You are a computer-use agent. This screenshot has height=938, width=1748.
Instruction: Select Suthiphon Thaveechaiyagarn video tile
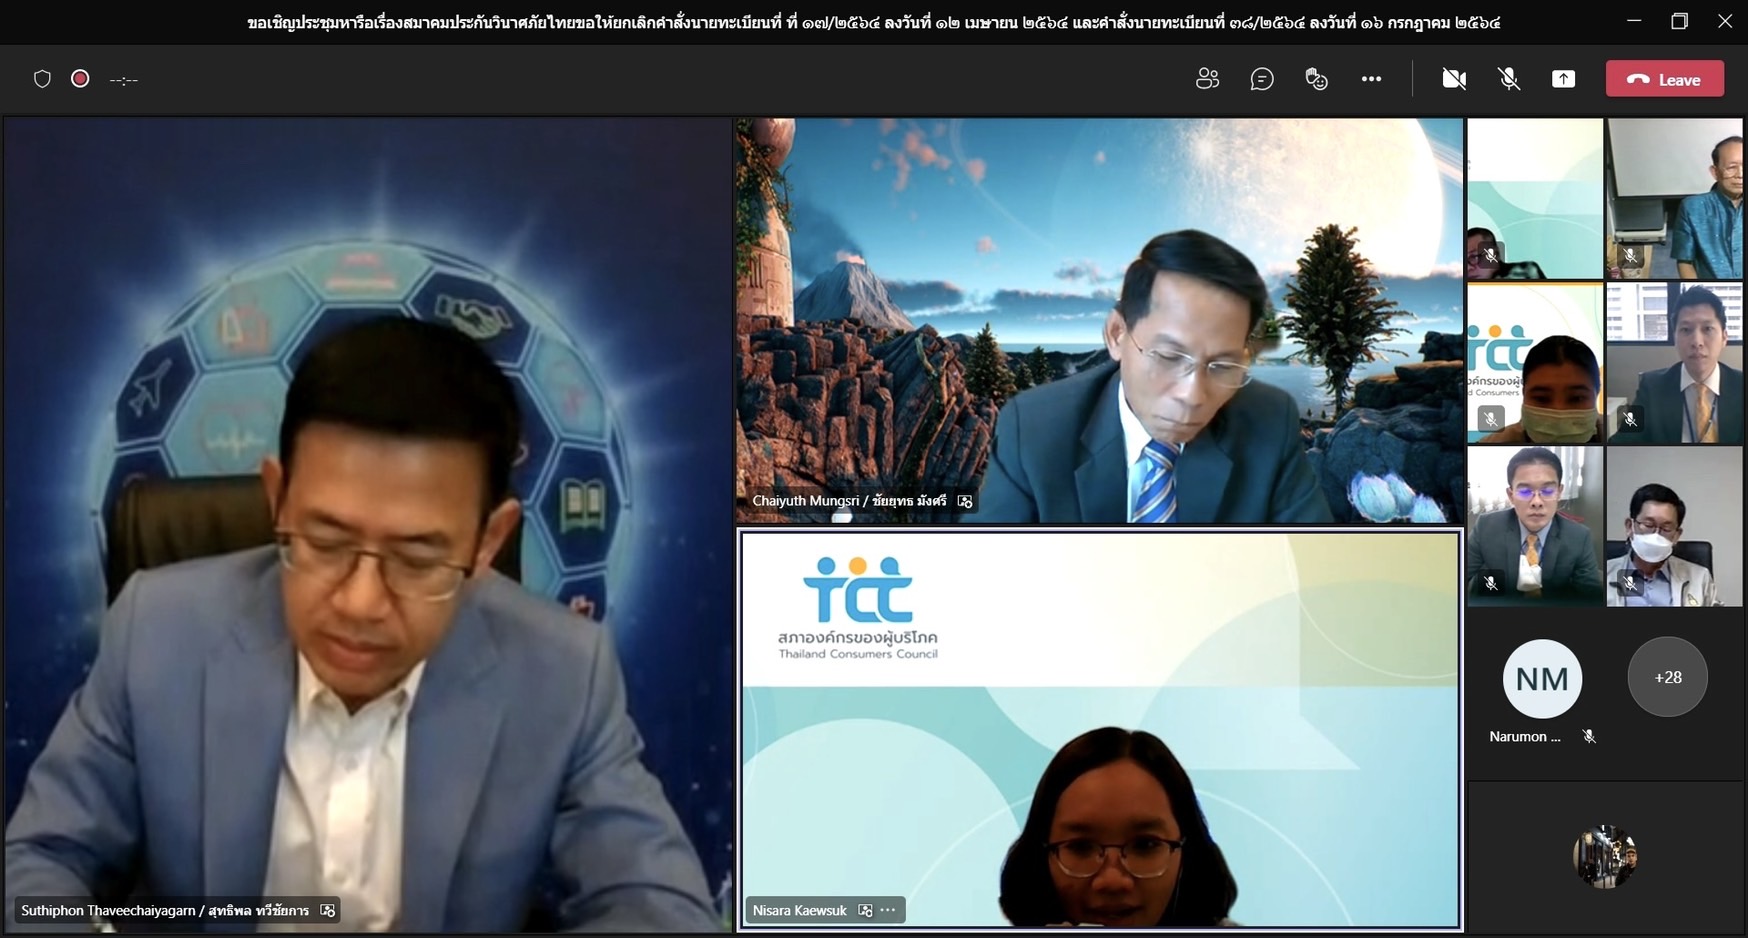pyautogui.click(x=368, y=525)
